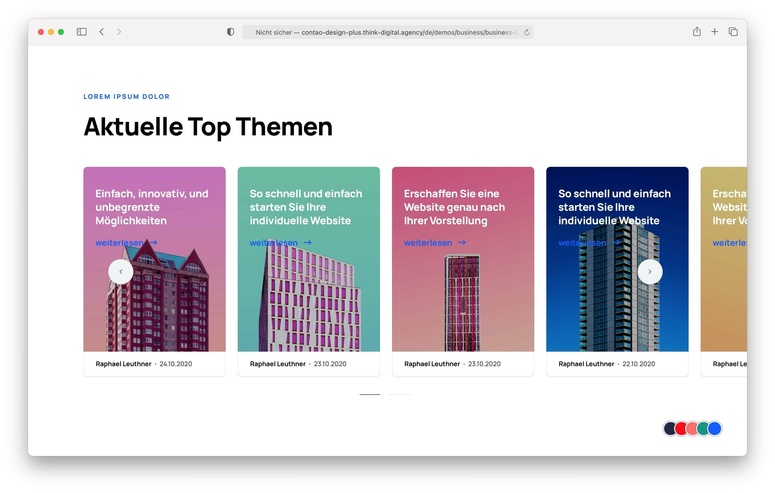Click the dark blue skyscraper card image
Screen dimensions: 775x493
[x=617, y=300]
